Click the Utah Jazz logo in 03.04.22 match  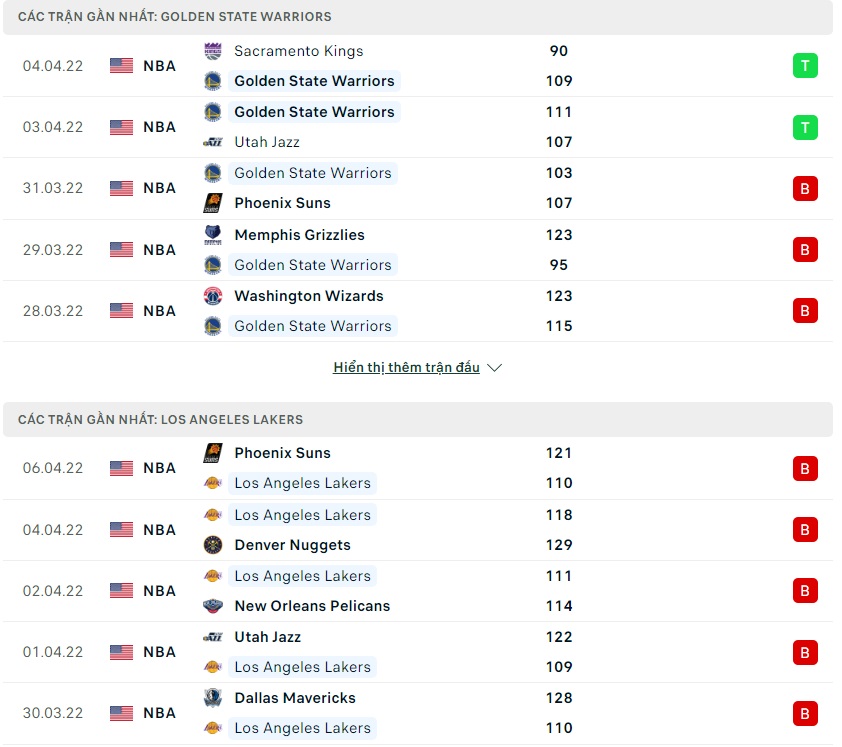pyautogui.click(x=212, y=142)
